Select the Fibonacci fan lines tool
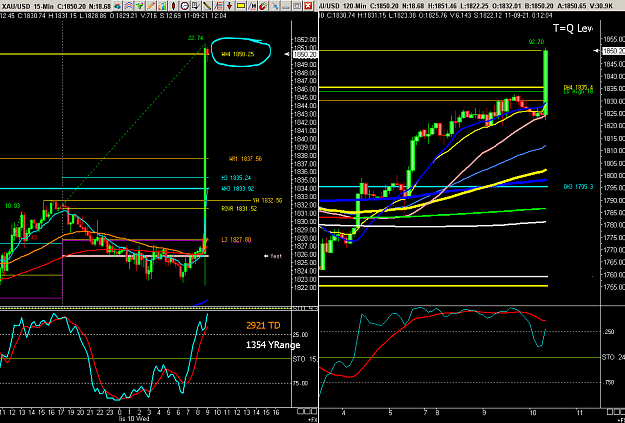Viewport: 625px width, 423px height. click(x=218, y=6)
